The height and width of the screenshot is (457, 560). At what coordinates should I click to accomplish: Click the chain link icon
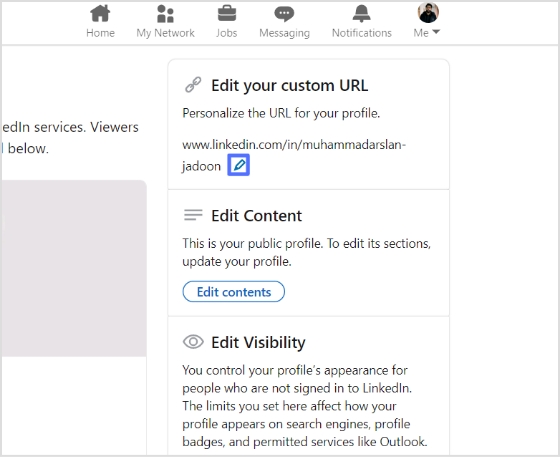coord(193,85)
